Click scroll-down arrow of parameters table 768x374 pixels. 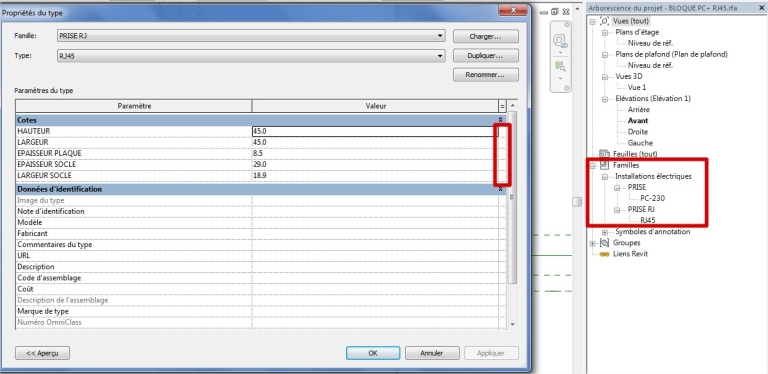pyautogui.click(x=512, y=324)
